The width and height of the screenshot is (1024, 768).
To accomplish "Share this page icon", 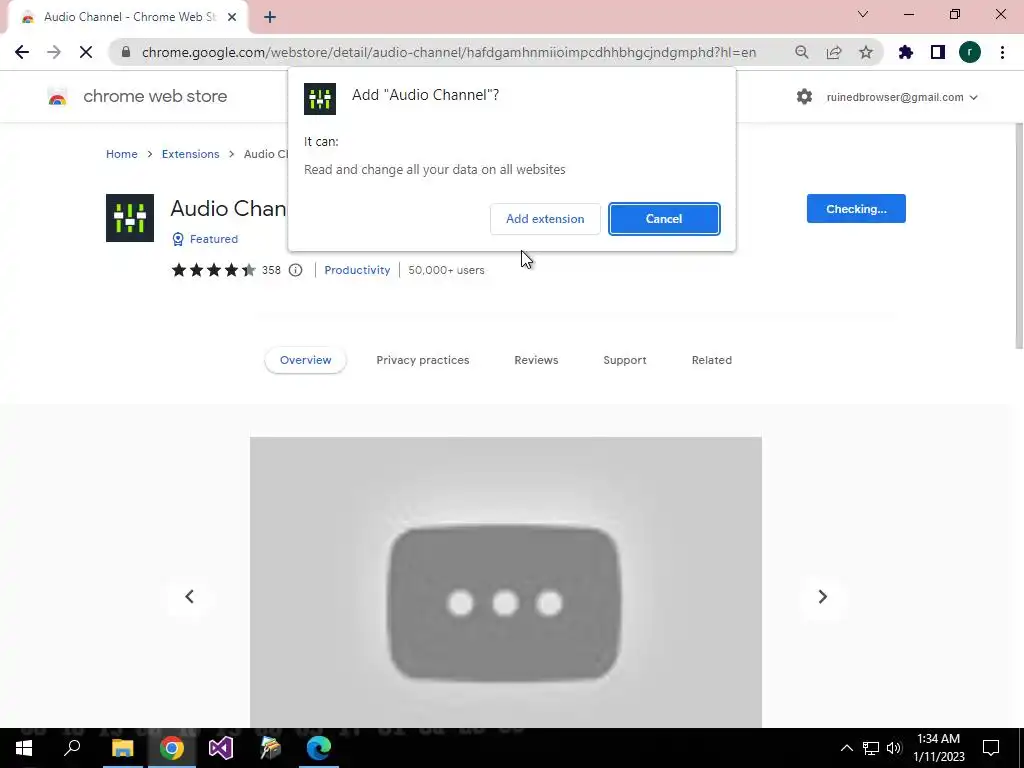I will tap(833, 52).
